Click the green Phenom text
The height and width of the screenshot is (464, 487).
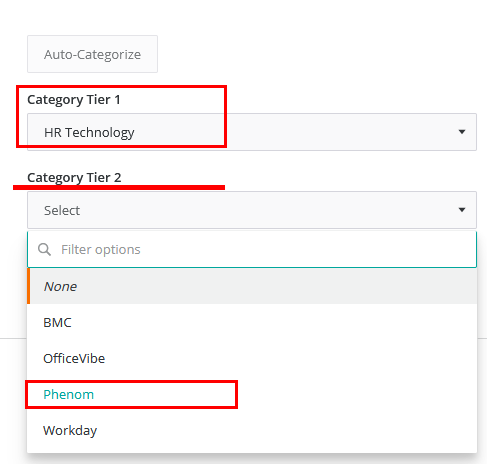coord(69,394)
